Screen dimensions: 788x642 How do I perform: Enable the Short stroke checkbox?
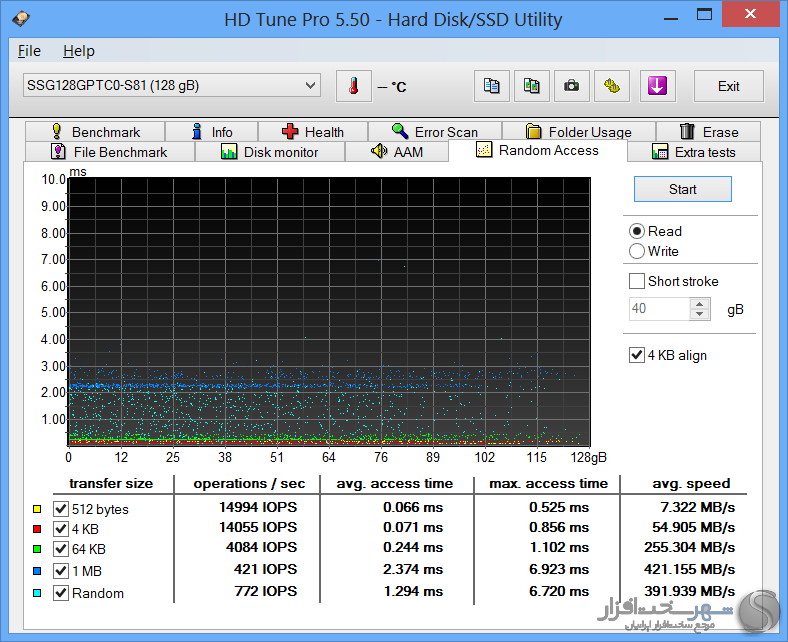[637, 281]
